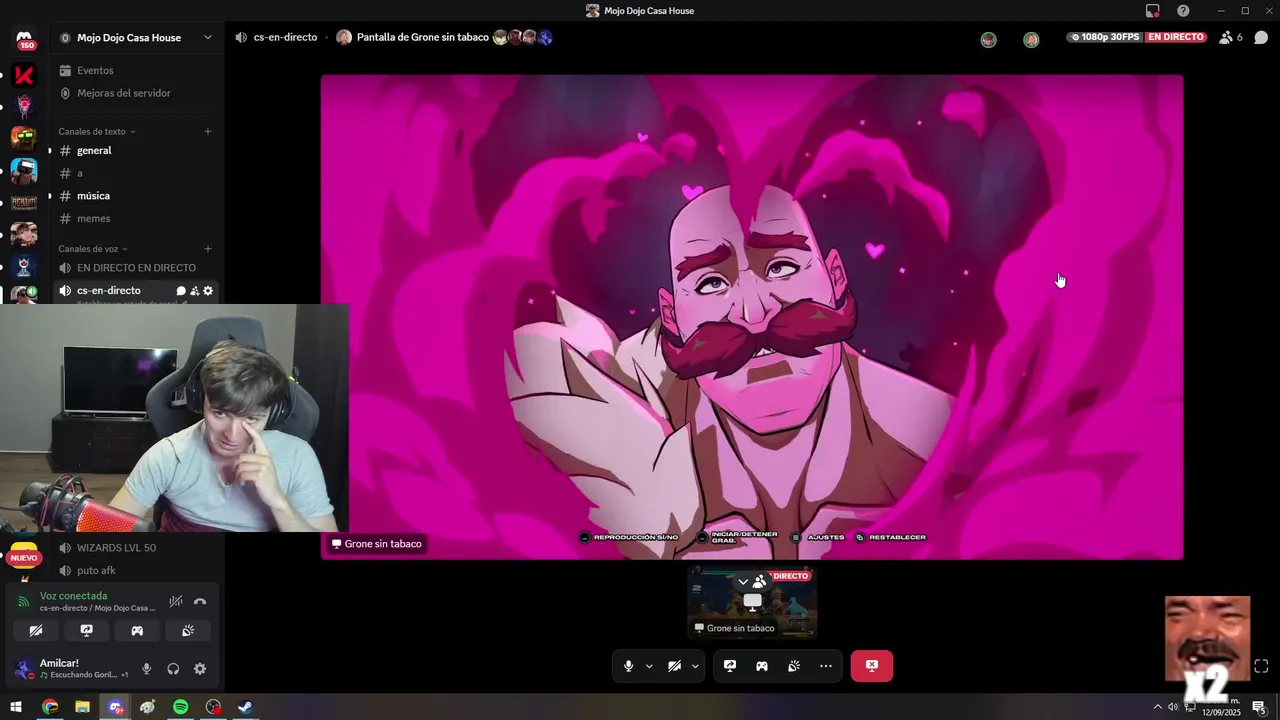Open volume control in system tray
The height and width of the screenshot is (720, 1280).
coord(1173,707)
